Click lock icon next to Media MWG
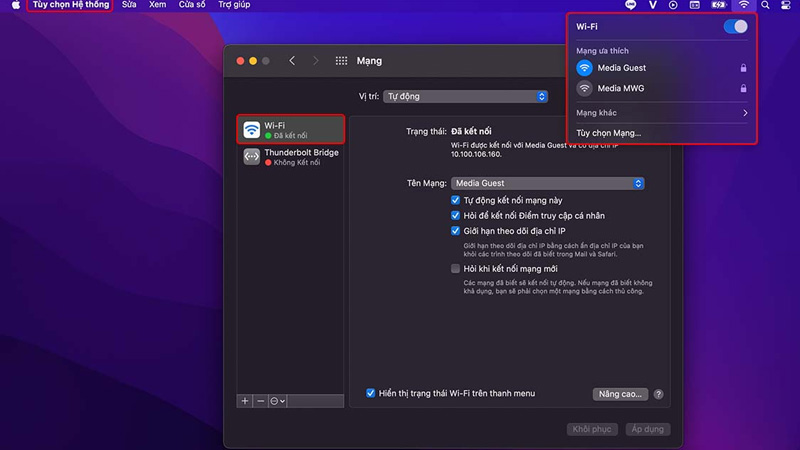 click(x=743, y=88)
